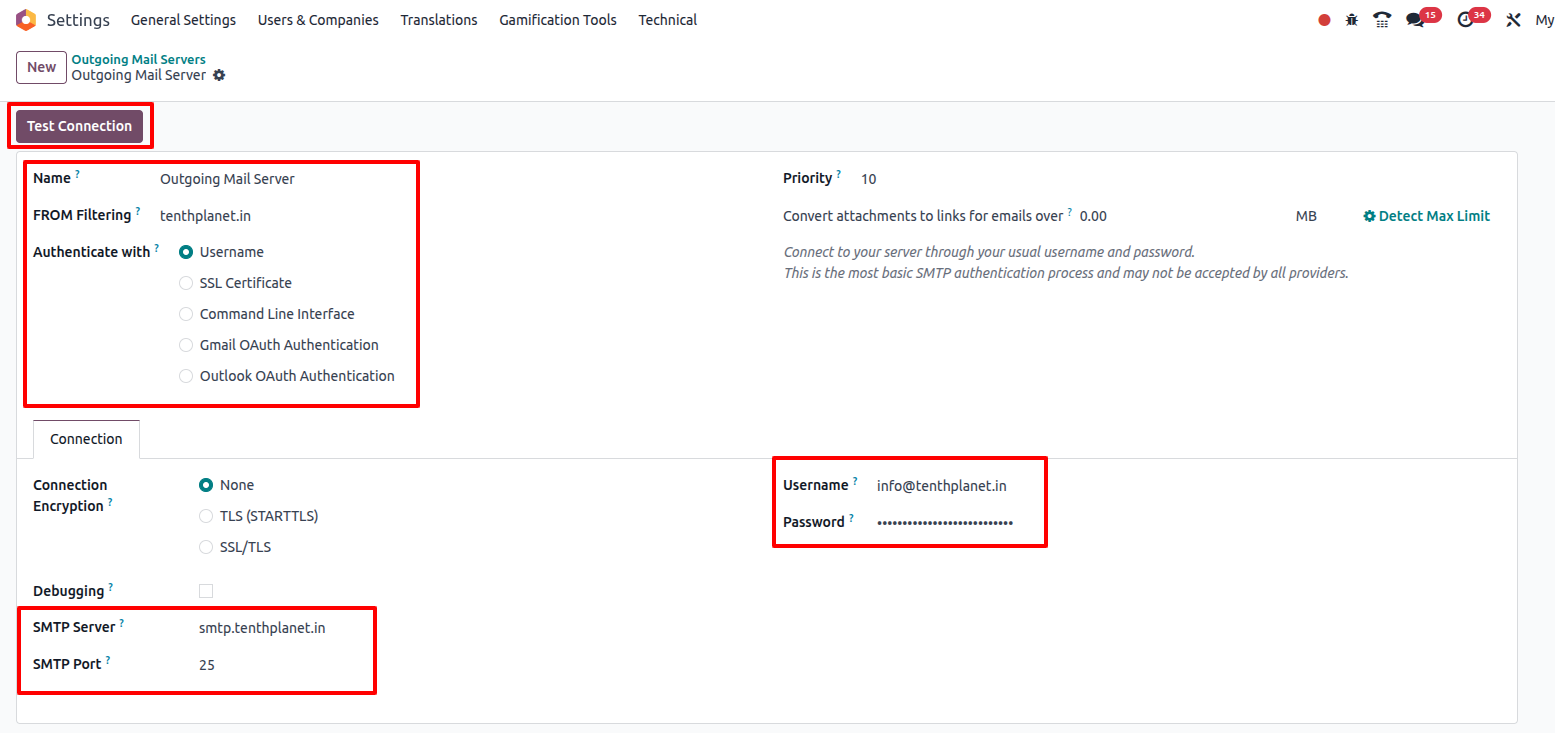1555x733 pixels.
Task: Open the General Settings menu
Action: point(184,20)
